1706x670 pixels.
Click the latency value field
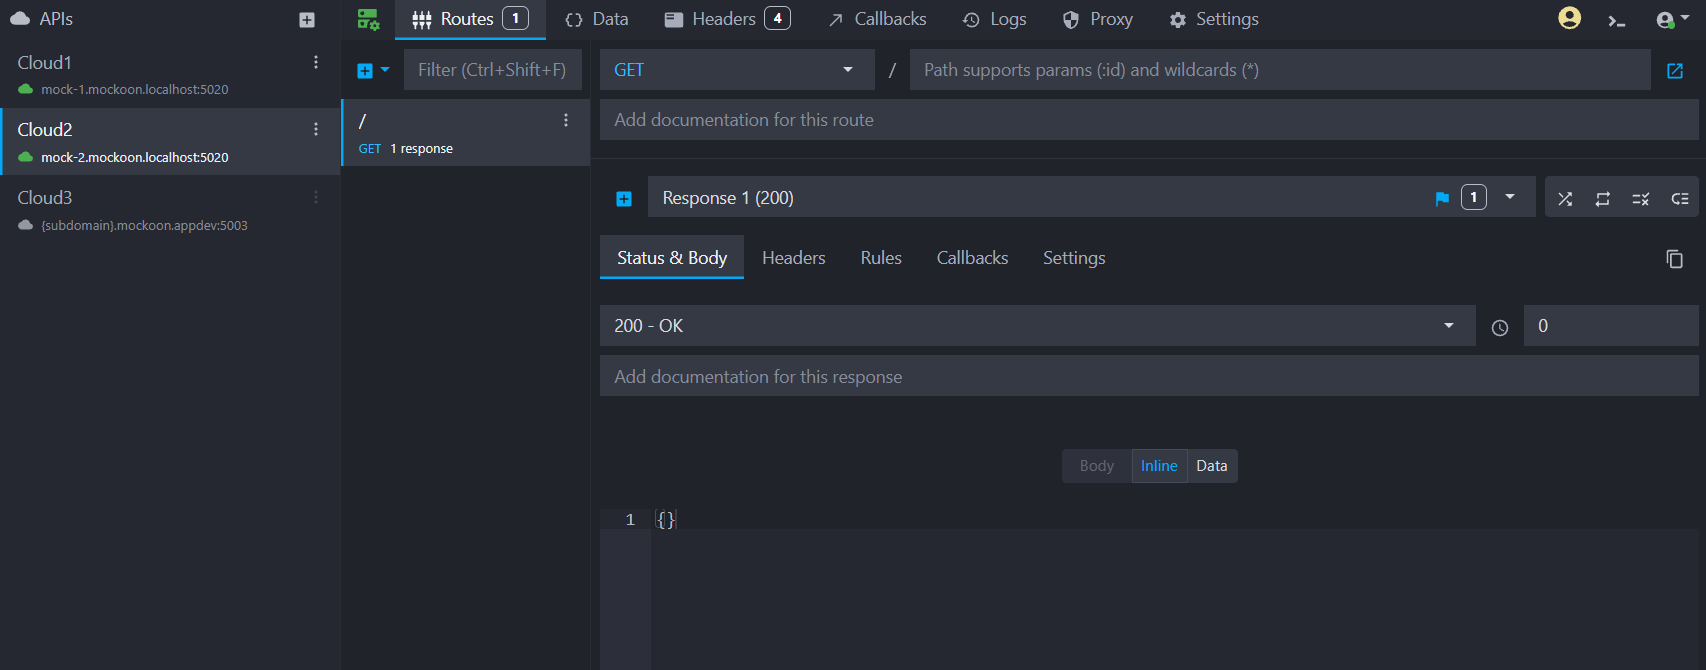1611,326
